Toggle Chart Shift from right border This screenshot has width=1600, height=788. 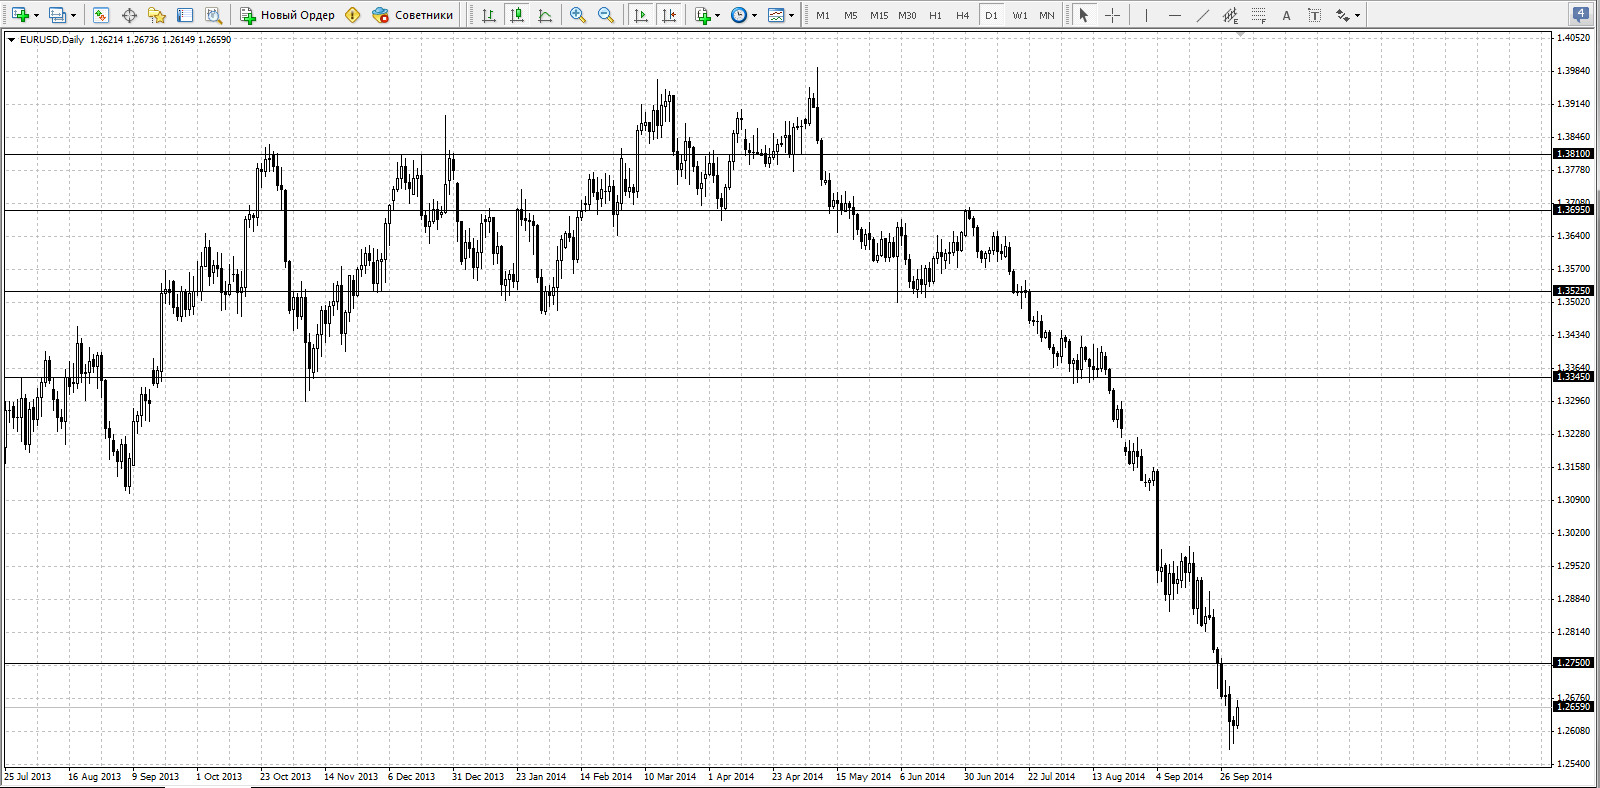[669, 15]
